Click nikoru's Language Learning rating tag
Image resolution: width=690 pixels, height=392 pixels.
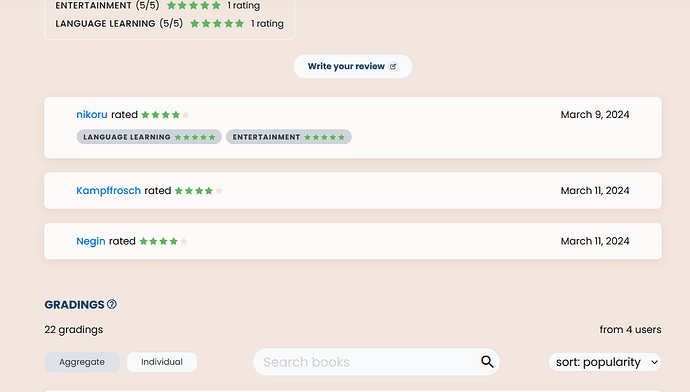(149, 137)
